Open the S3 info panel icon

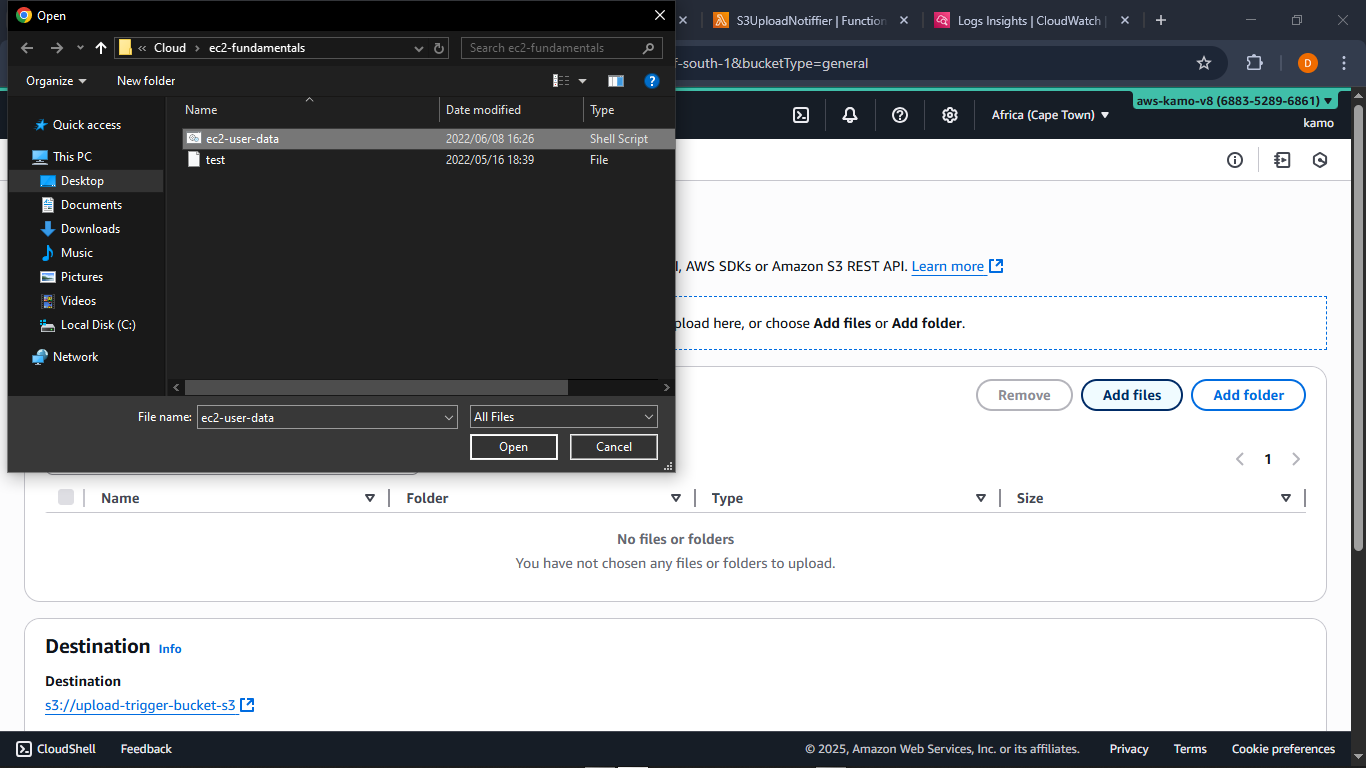[1235, 160]
